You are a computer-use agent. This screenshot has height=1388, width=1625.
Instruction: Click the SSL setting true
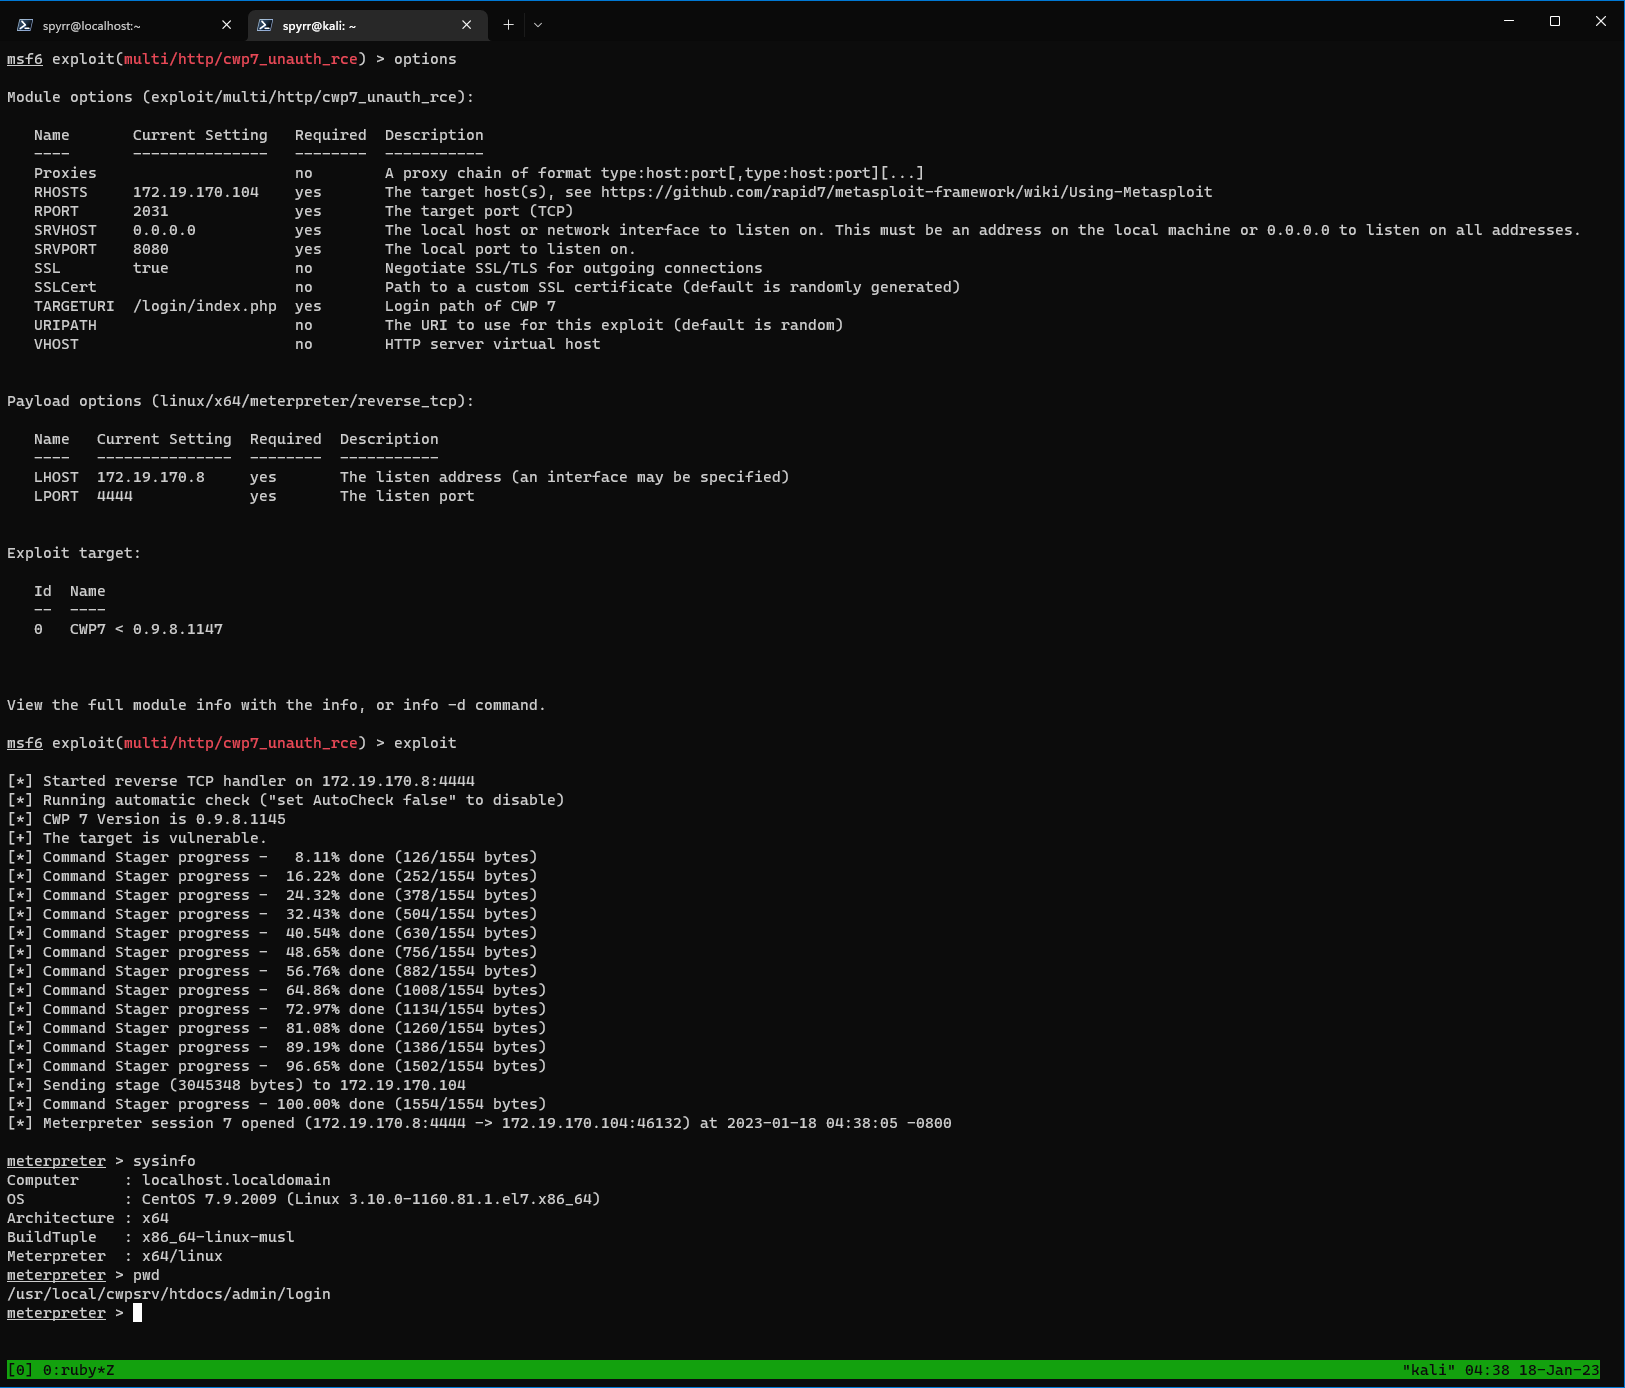coord(151,268)
